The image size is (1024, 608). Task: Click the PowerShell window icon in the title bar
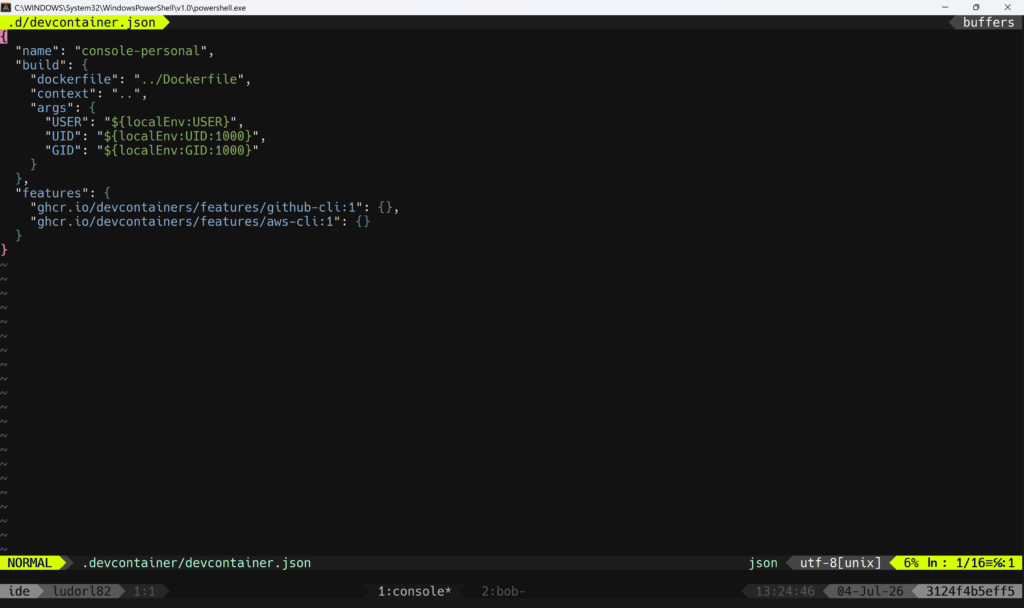(6, 7)
